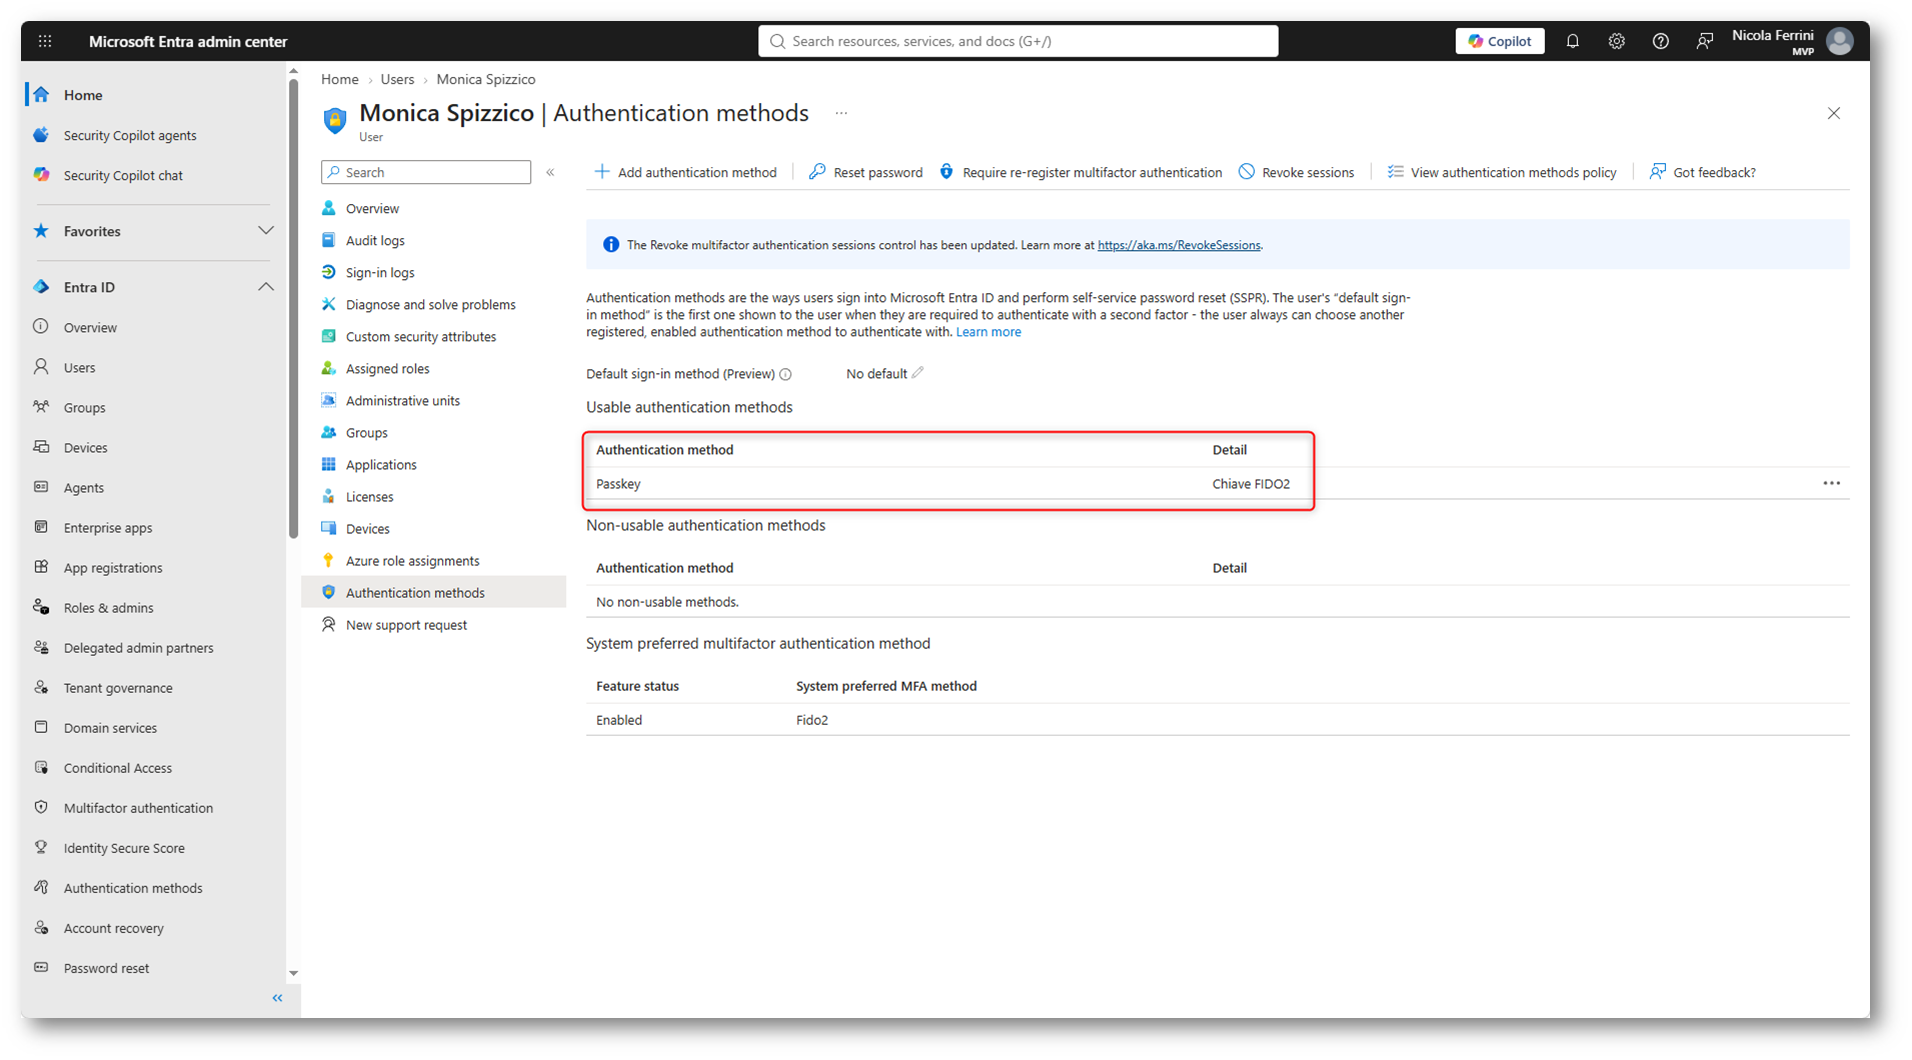Viewport: 1912px width, 1060px height.
Task: Open row options ellipsis for Passkey
Action: point(1831,483)
